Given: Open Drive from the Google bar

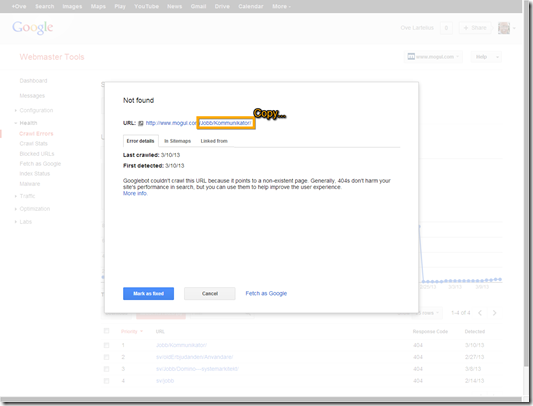Looking at the screenshot, I should coord(222,6).
